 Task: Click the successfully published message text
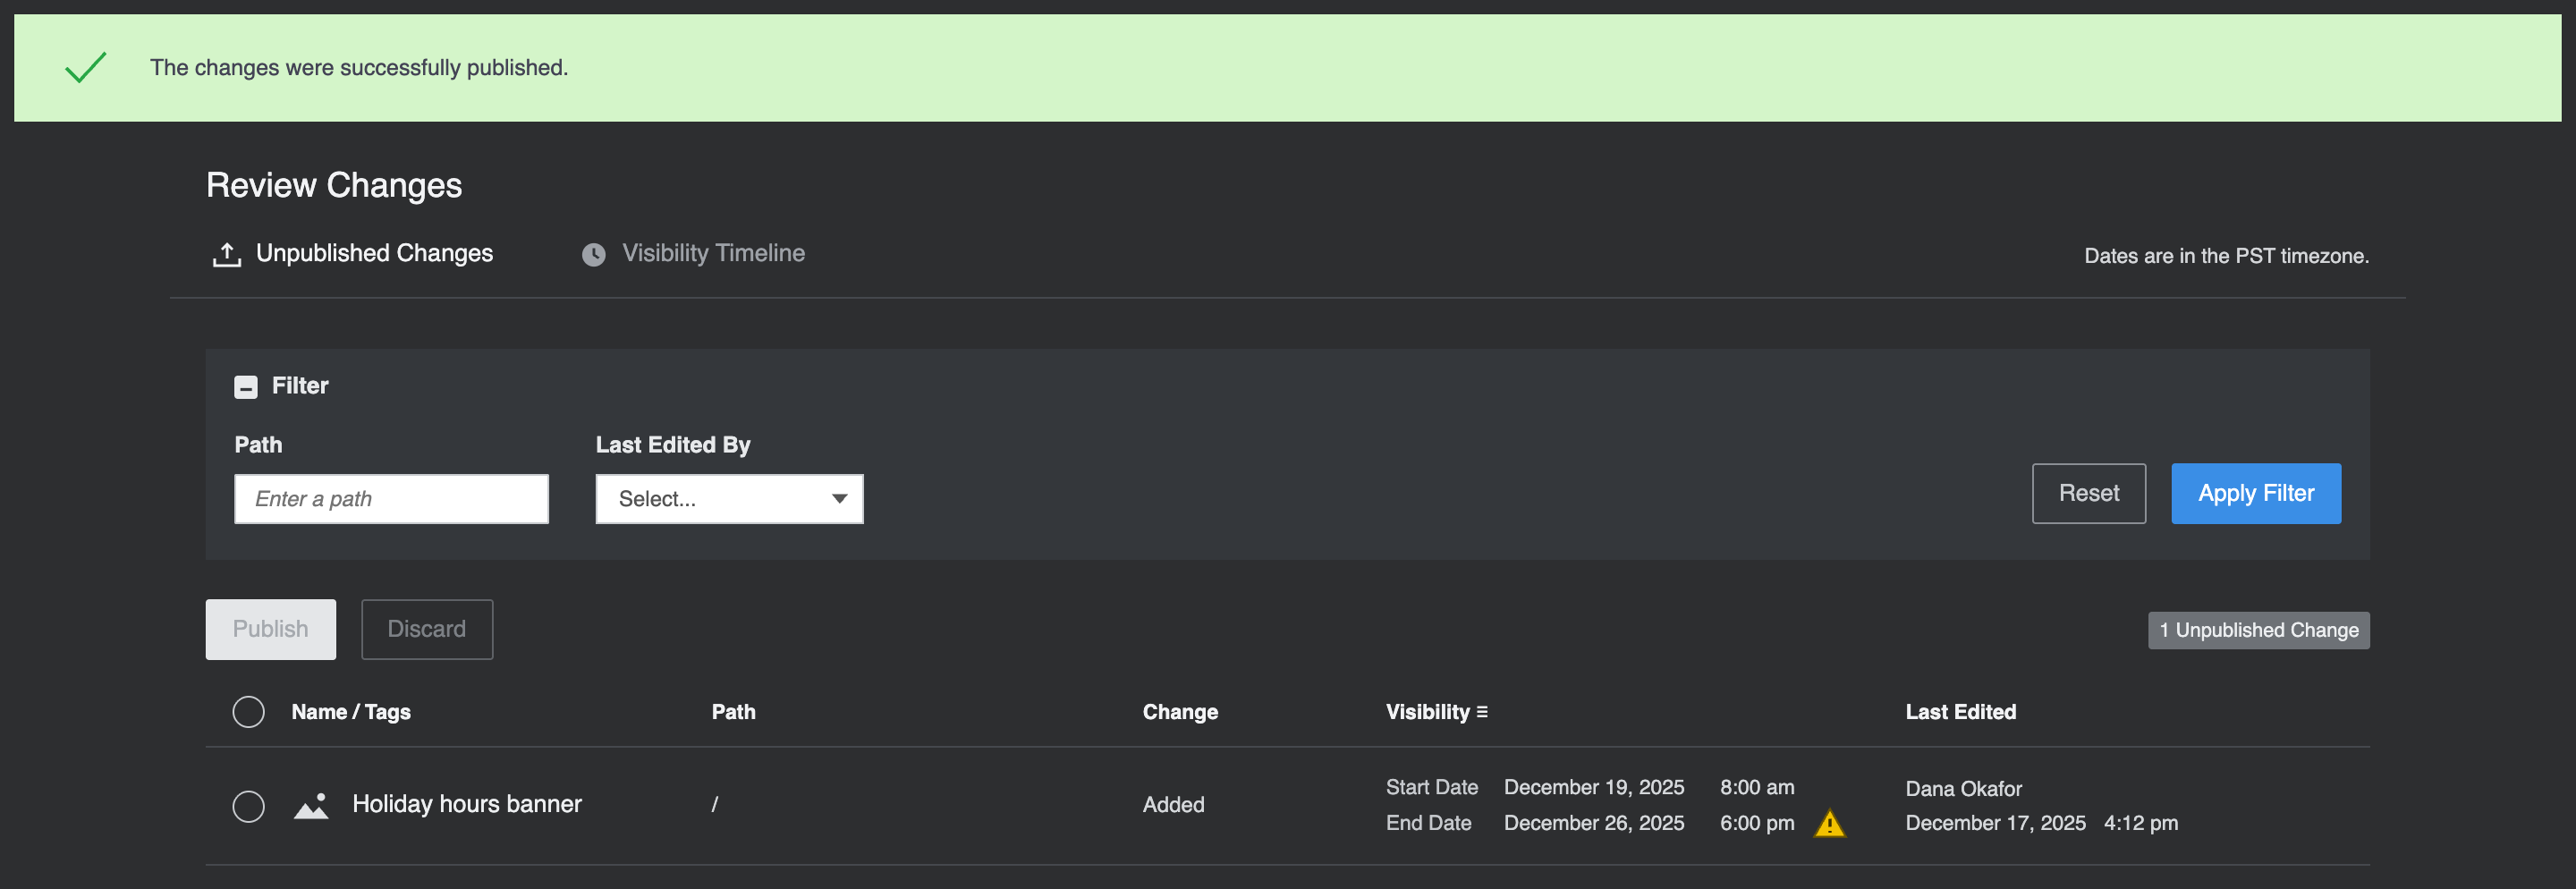(359, 67)
